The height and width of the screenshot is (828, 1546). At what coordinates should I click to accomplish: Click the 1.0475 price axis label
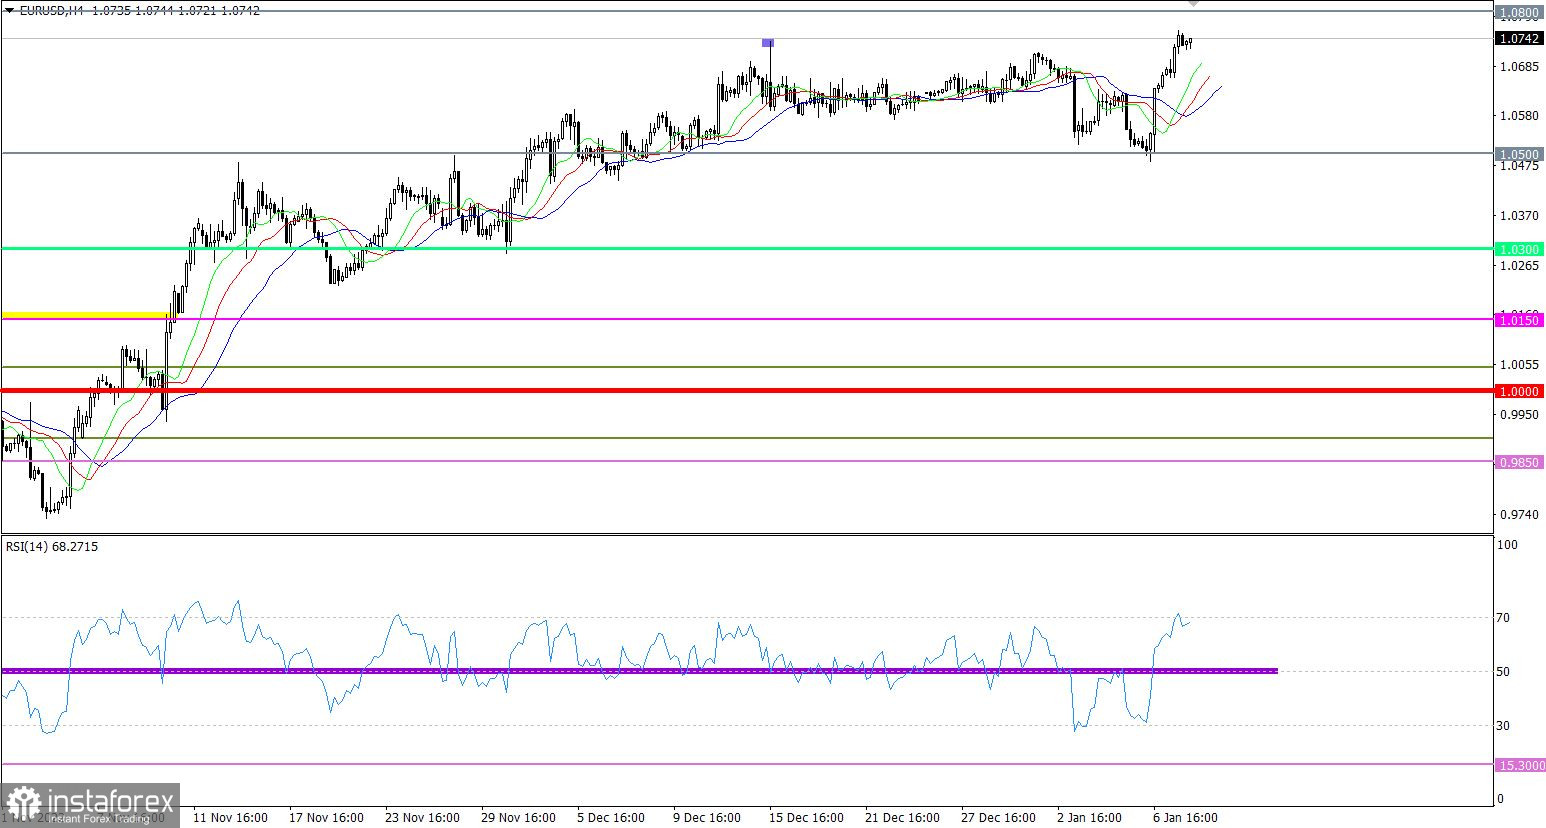pyautogui.click(x=1518, y=166)
